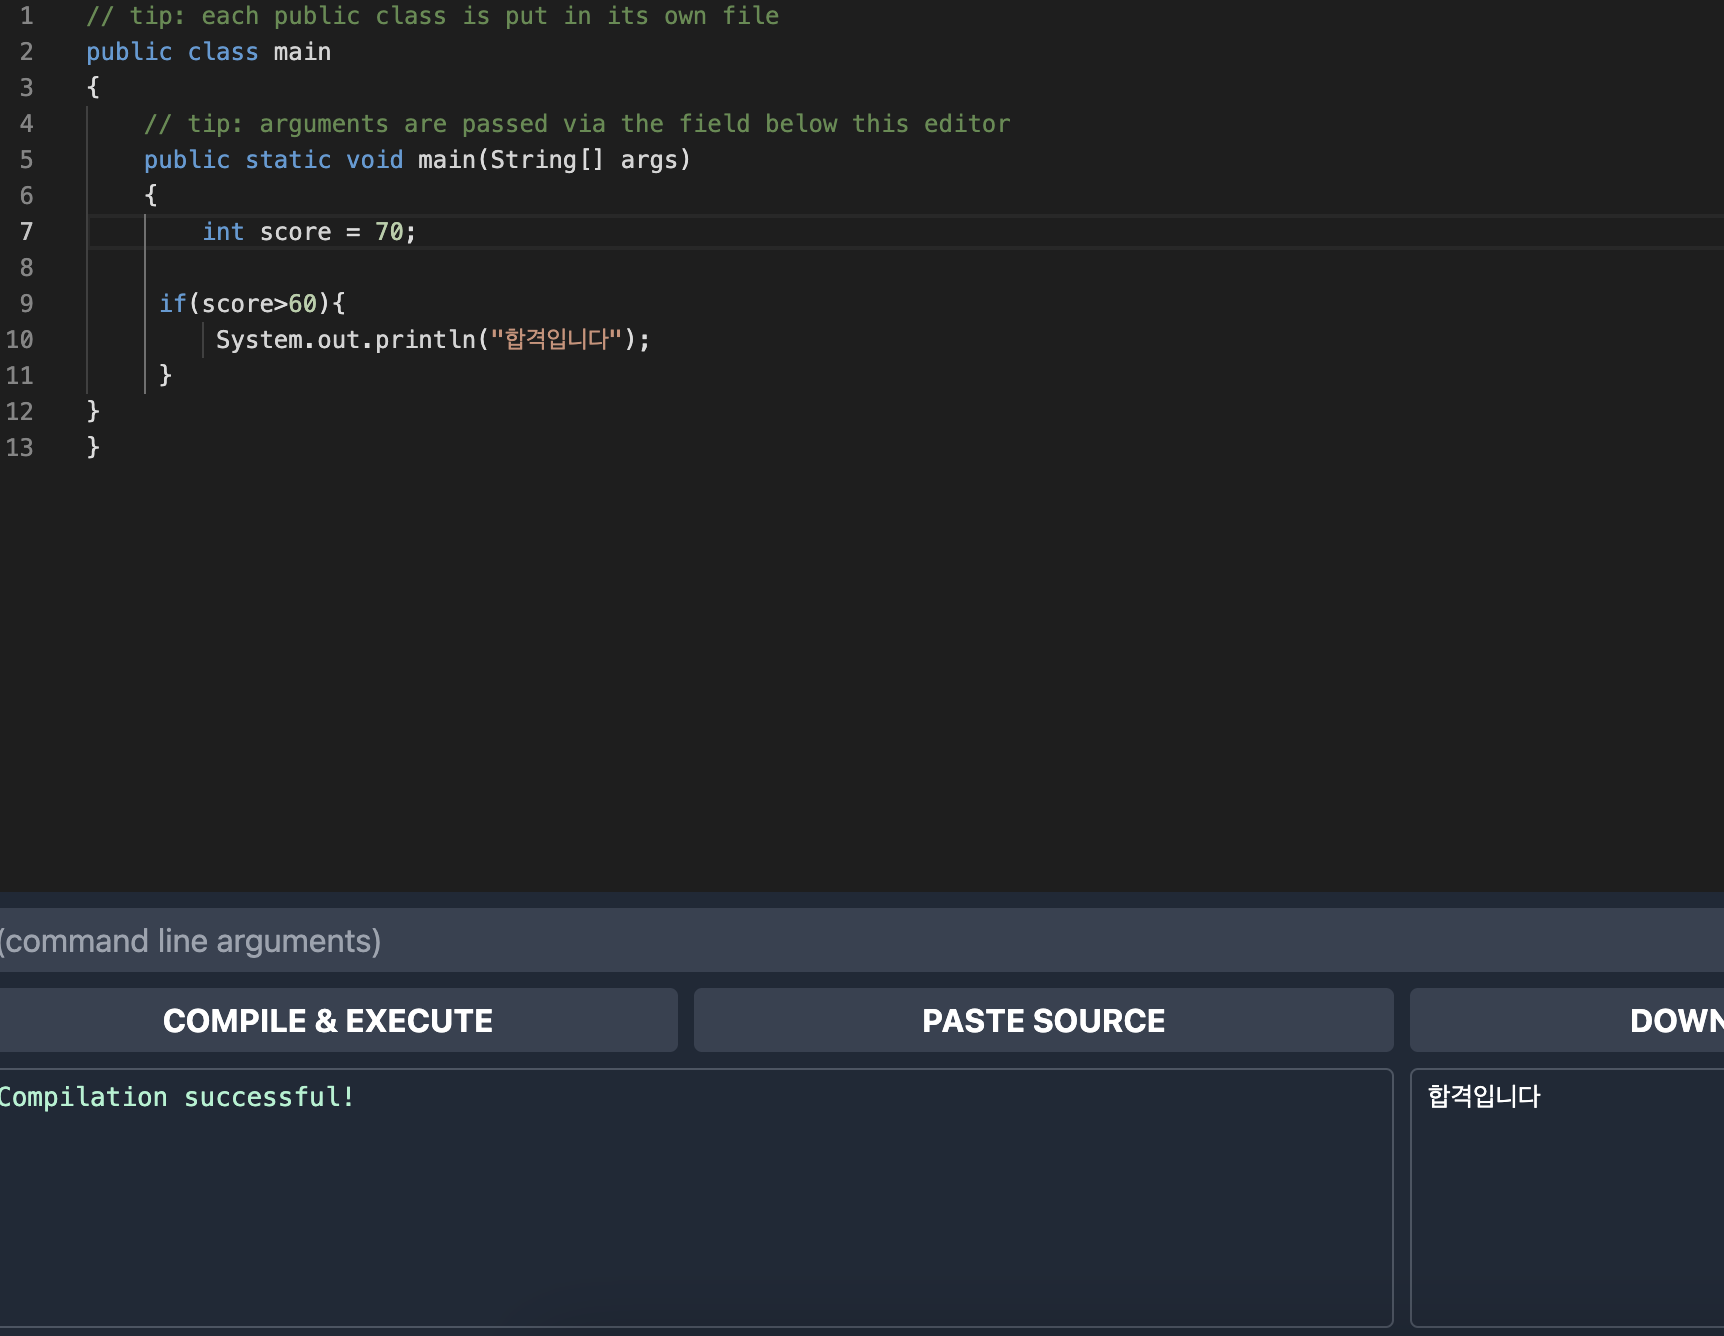1724x1336 pixels.
Task: Place cursor on 'int score = 70;' line
Action: 309,232
